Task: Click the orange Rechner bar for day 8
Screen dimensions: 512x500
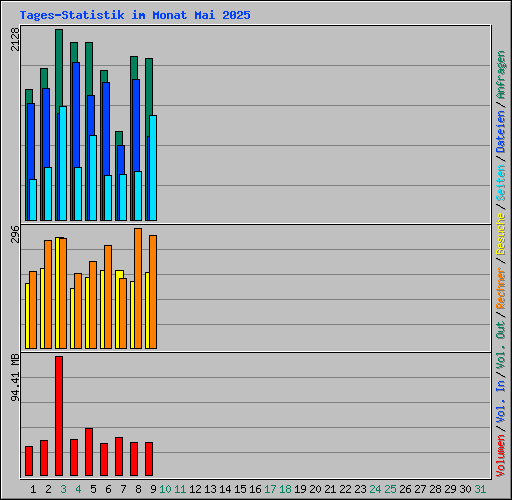Action: point(138,288)
